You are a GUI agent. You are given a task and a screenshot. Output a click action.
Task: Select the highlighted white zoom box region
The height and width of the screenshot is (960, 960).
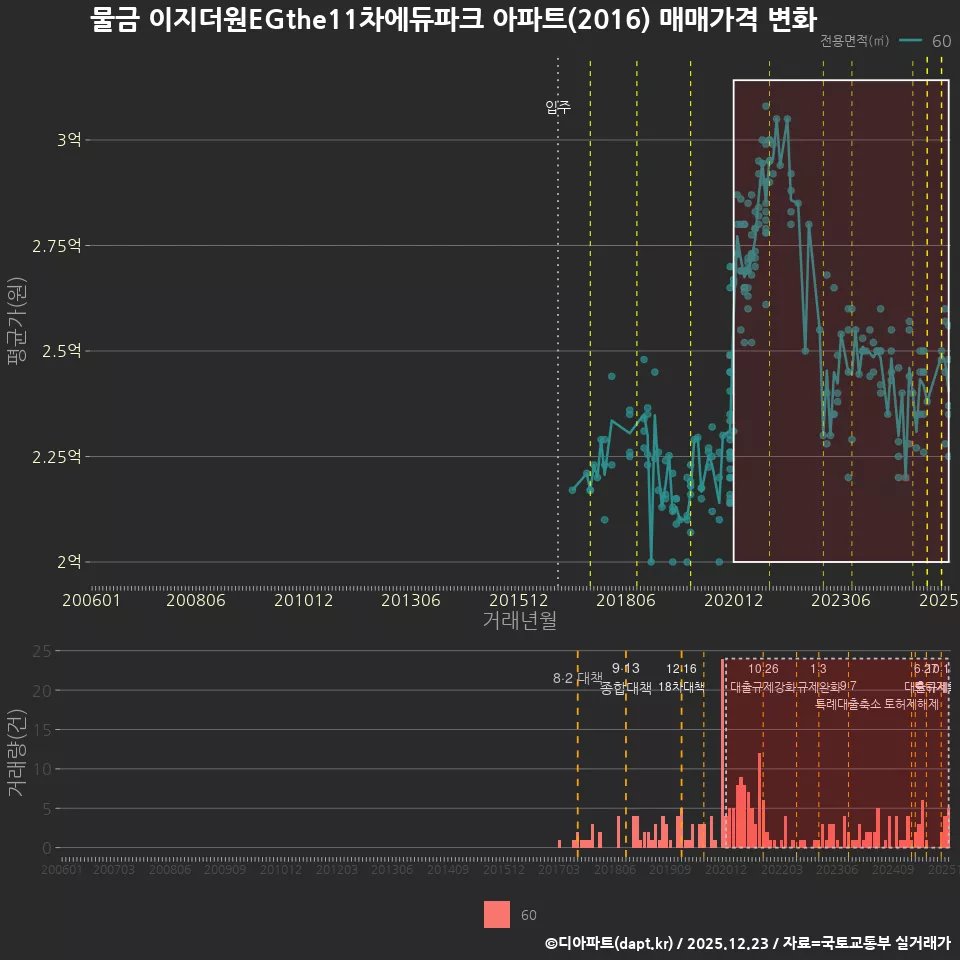point(840,320)
